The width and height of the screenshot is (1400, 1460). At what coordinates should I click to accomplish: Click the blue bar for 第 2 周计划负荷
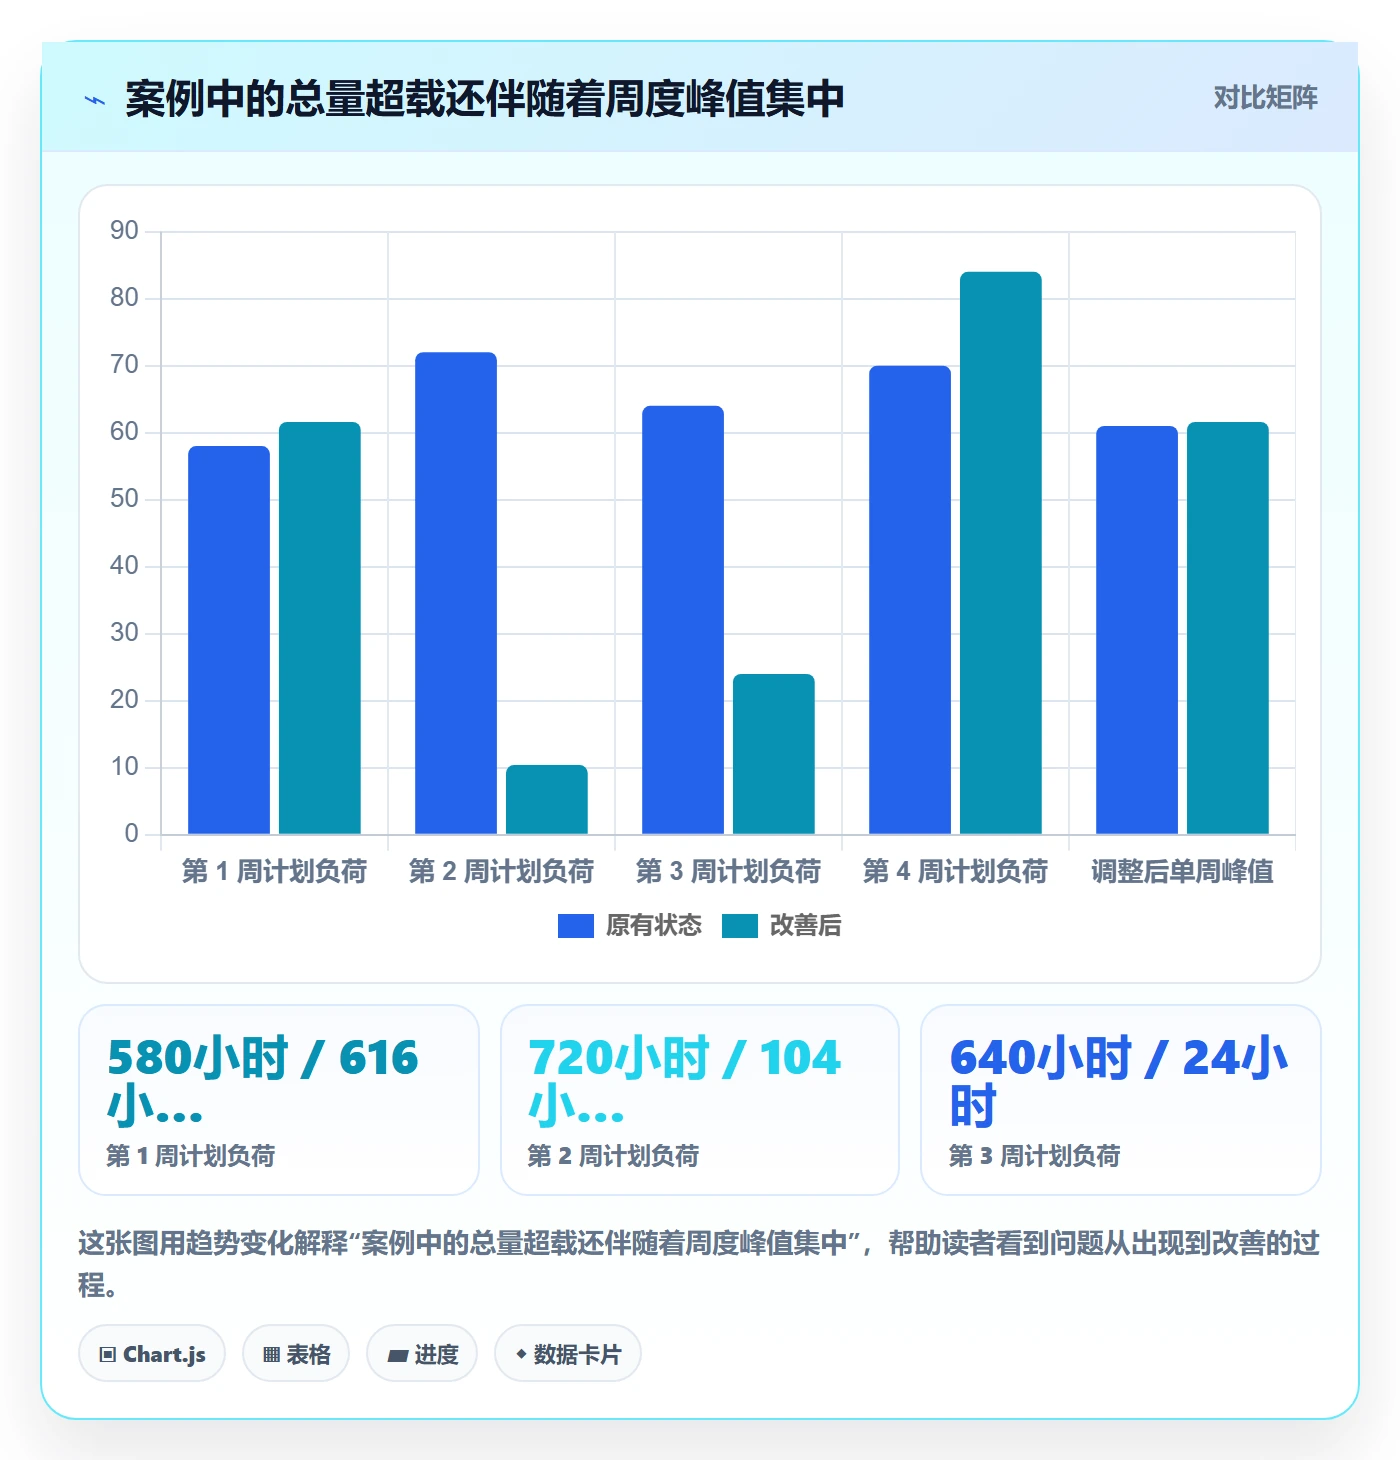456,593
